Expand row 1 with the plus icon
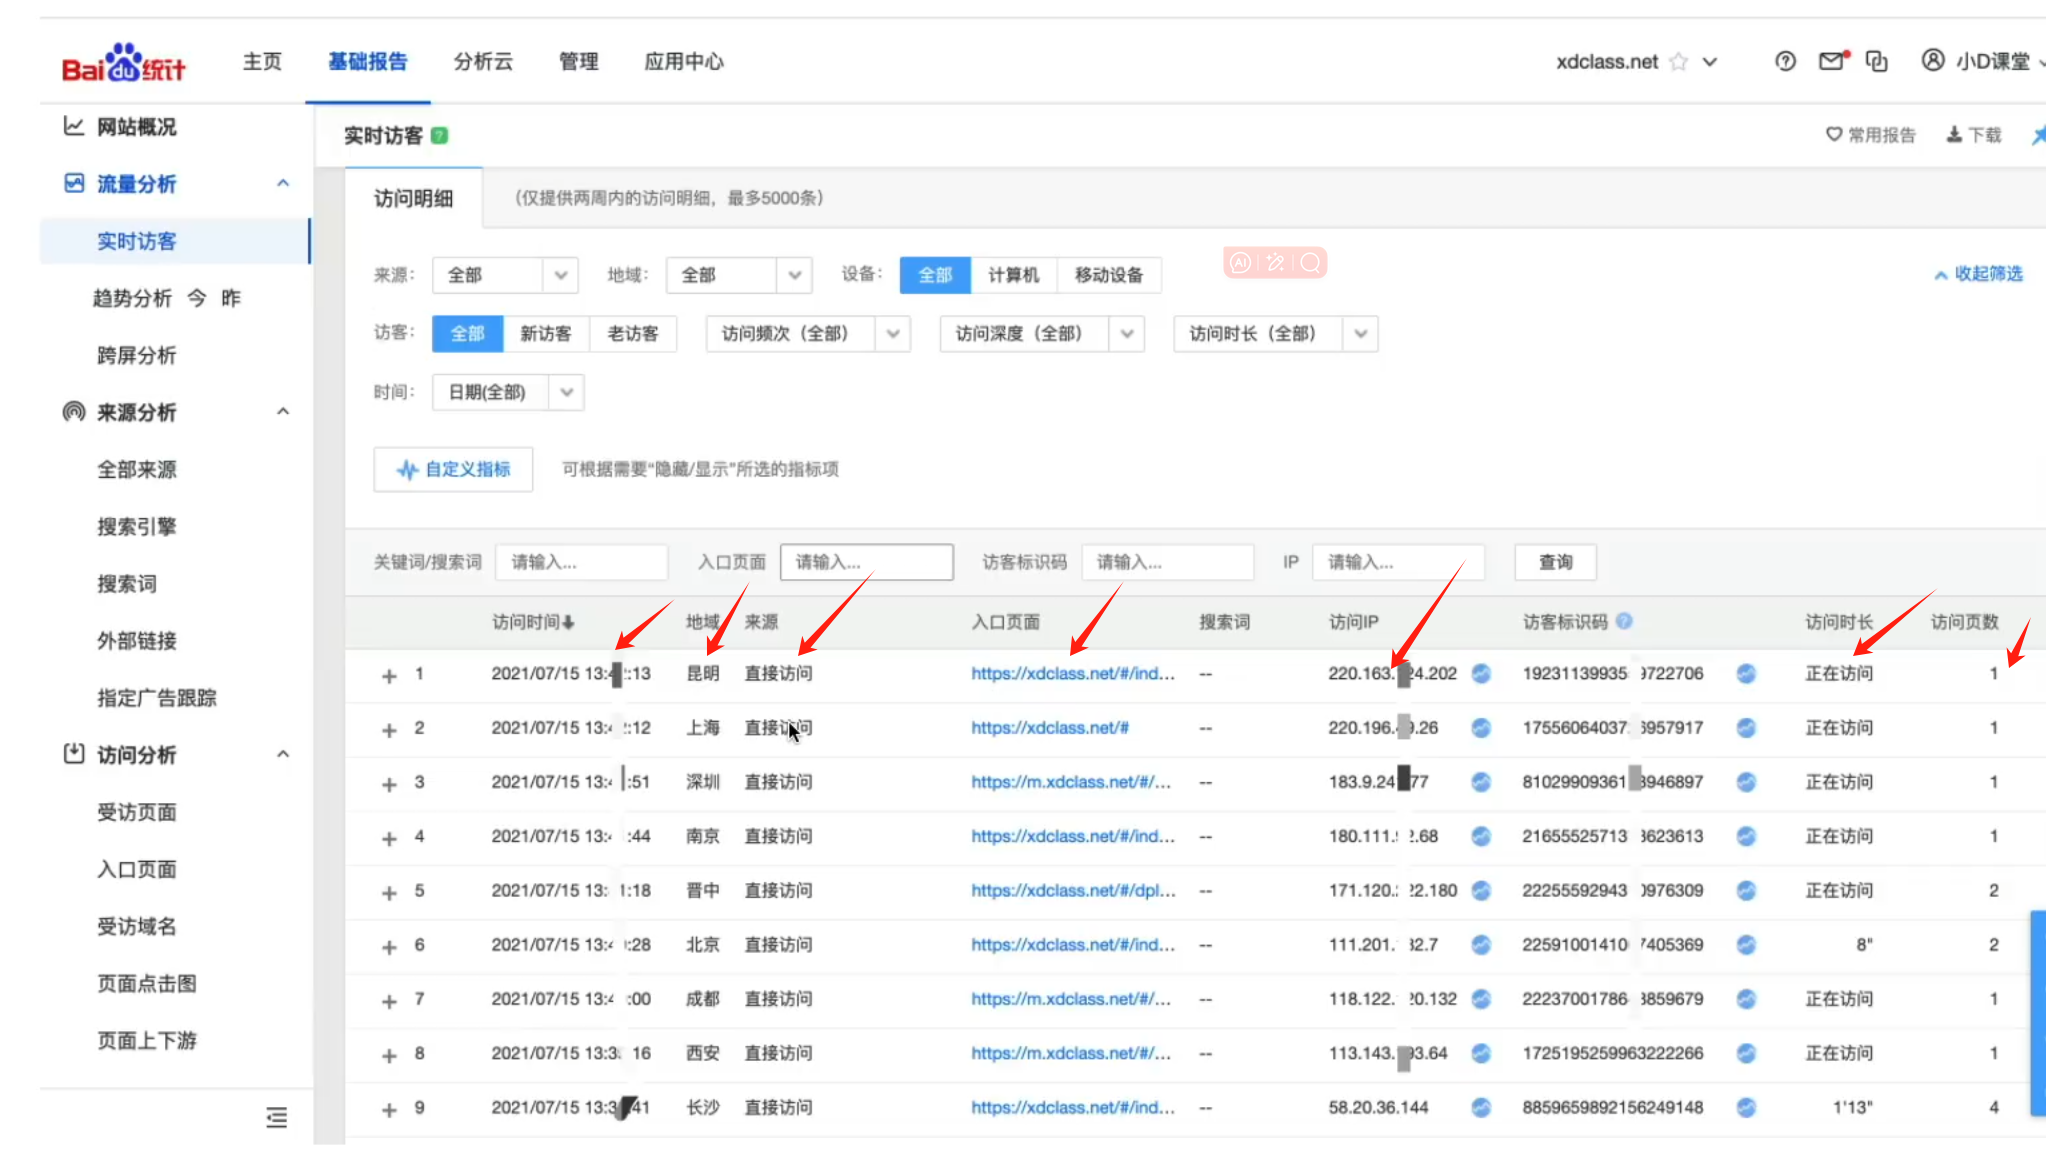2046x1149 pixels. [x=389, y=676]
